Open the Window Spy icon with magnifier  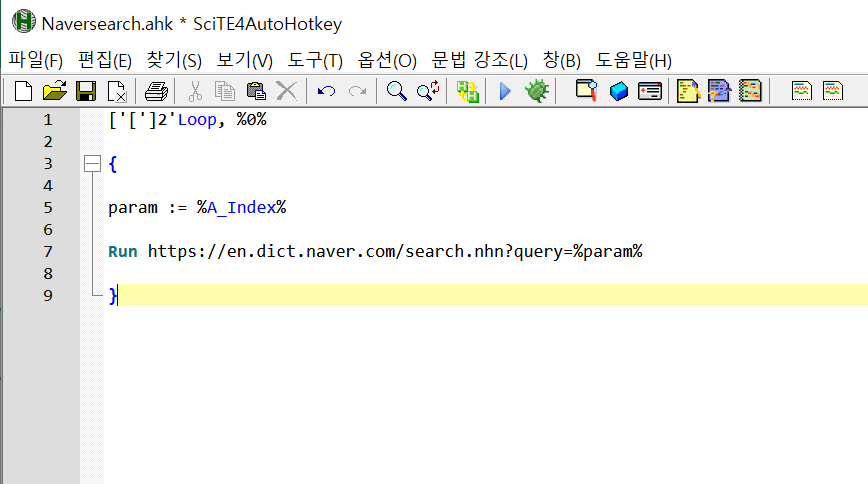586,90
